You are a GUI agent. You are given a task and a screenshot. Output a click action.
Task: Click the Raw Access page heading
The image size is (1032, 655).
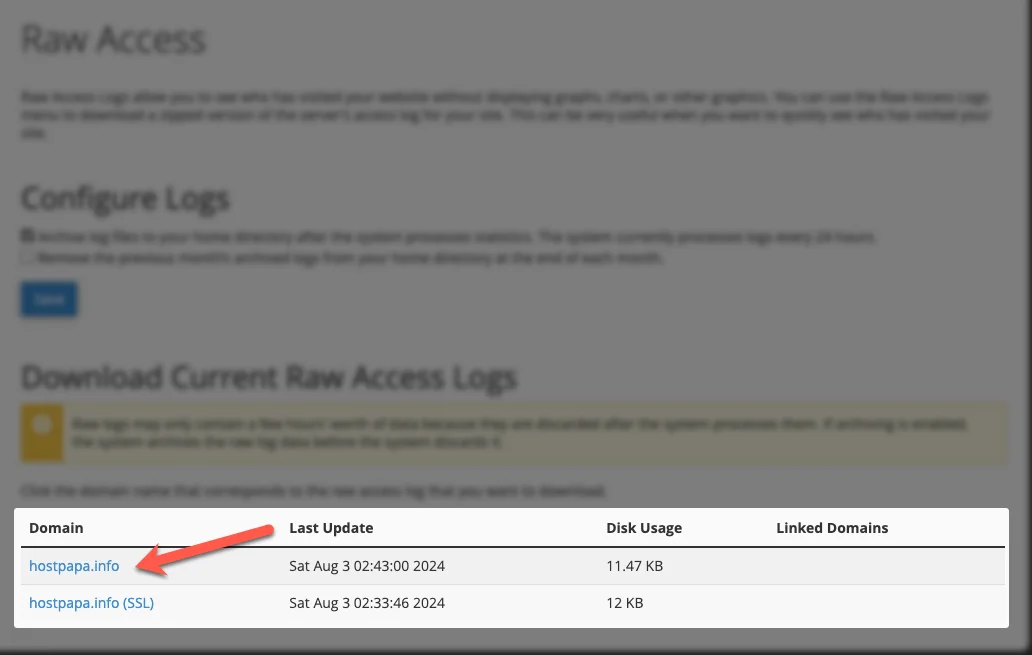113,39
